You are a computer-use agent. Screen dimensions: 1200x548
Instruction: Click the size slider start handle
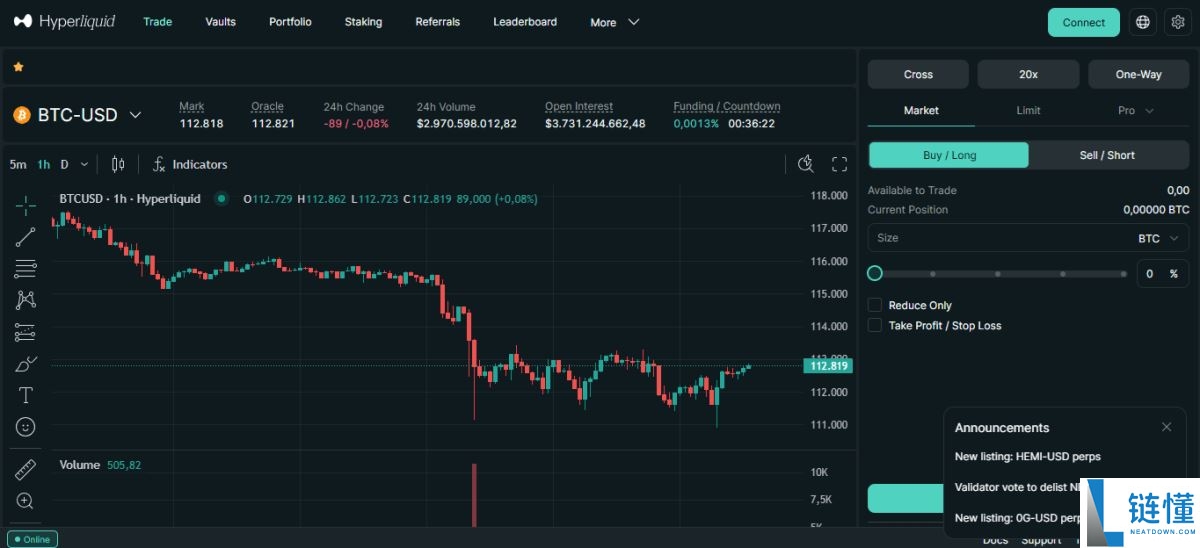click(875, 273)
